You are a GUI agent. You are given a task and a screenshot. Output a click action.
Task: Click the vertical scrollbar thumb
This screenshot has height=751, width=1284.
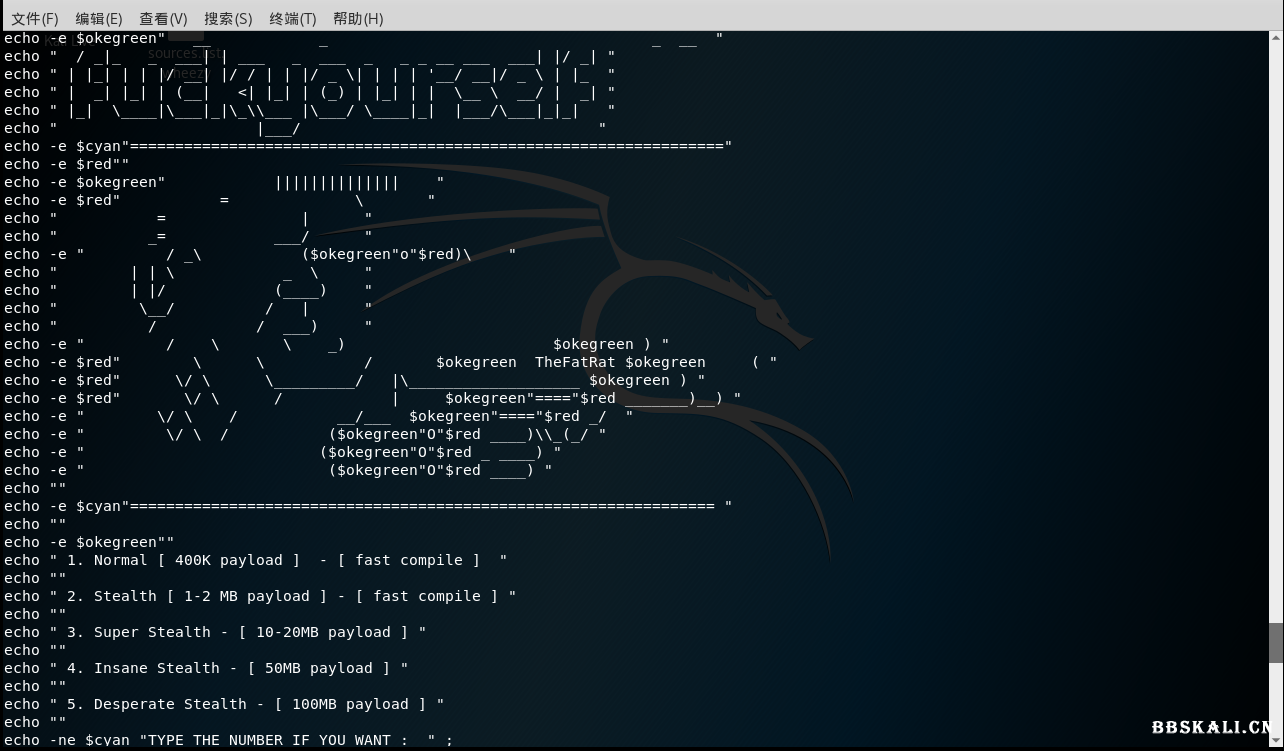[1275, 642]
